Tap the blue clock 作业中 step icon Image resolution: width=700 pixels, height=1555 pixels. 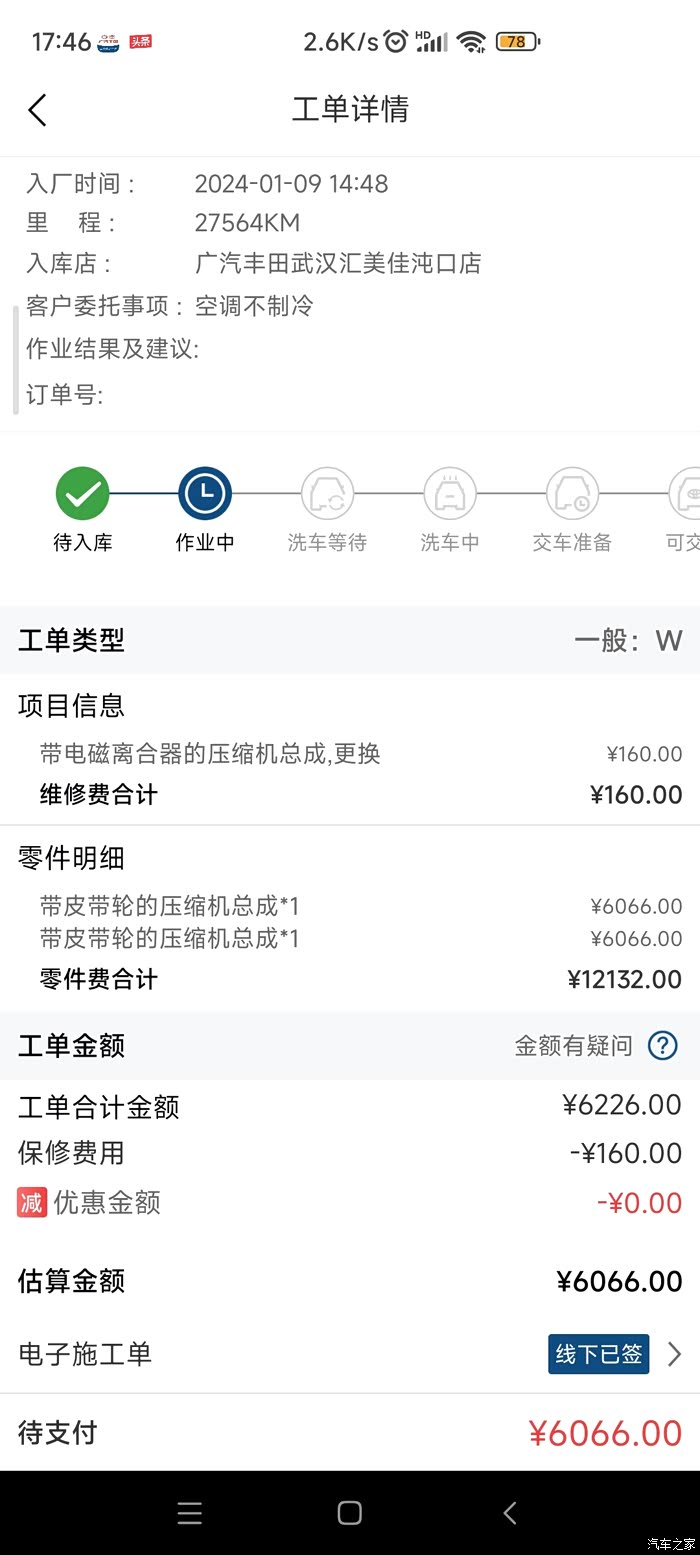pos(205,493)
